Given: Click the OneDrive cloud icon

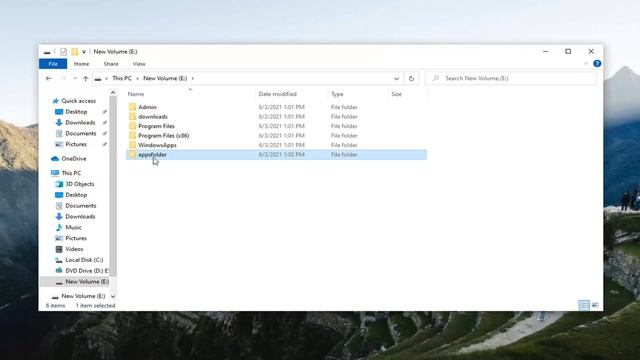Looking at the screenshot, I should pos(55,159).
